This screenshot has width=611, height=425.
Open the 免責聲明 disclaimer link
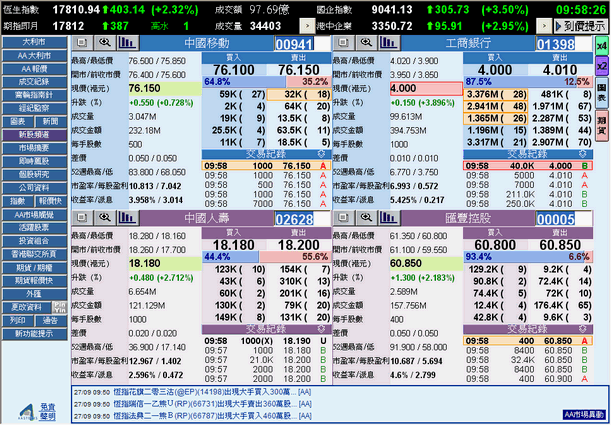point(47,412)
